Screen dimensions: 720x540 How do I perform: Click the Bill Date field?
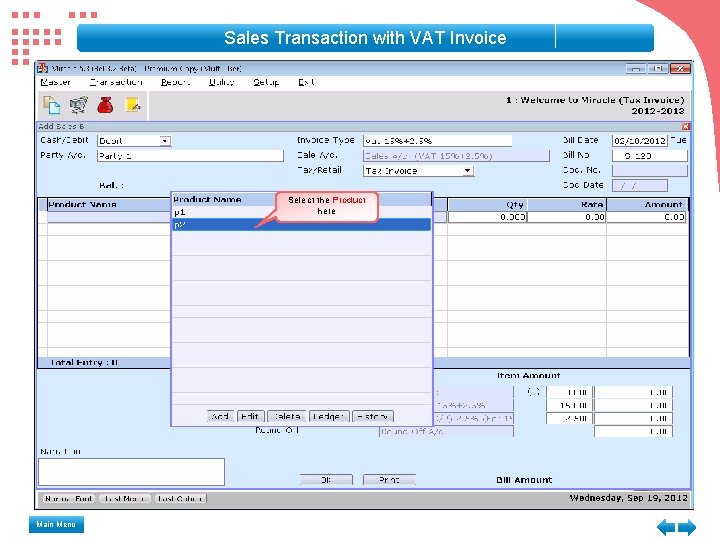[639, 141]
